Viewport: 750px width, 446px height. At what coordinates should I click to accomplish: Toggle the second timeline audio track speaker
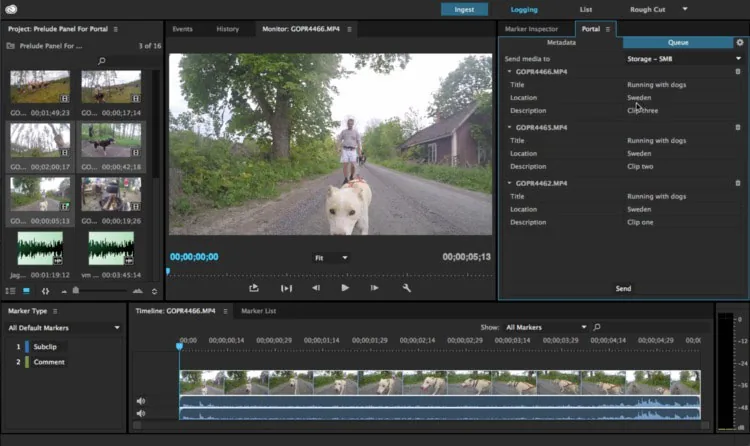click(141, 413)
